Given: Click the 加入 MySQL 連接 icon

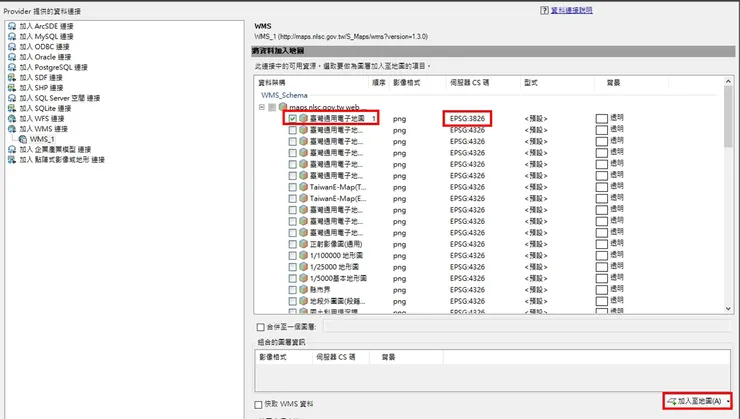Looking at the screenshot, I should point(12,36).
